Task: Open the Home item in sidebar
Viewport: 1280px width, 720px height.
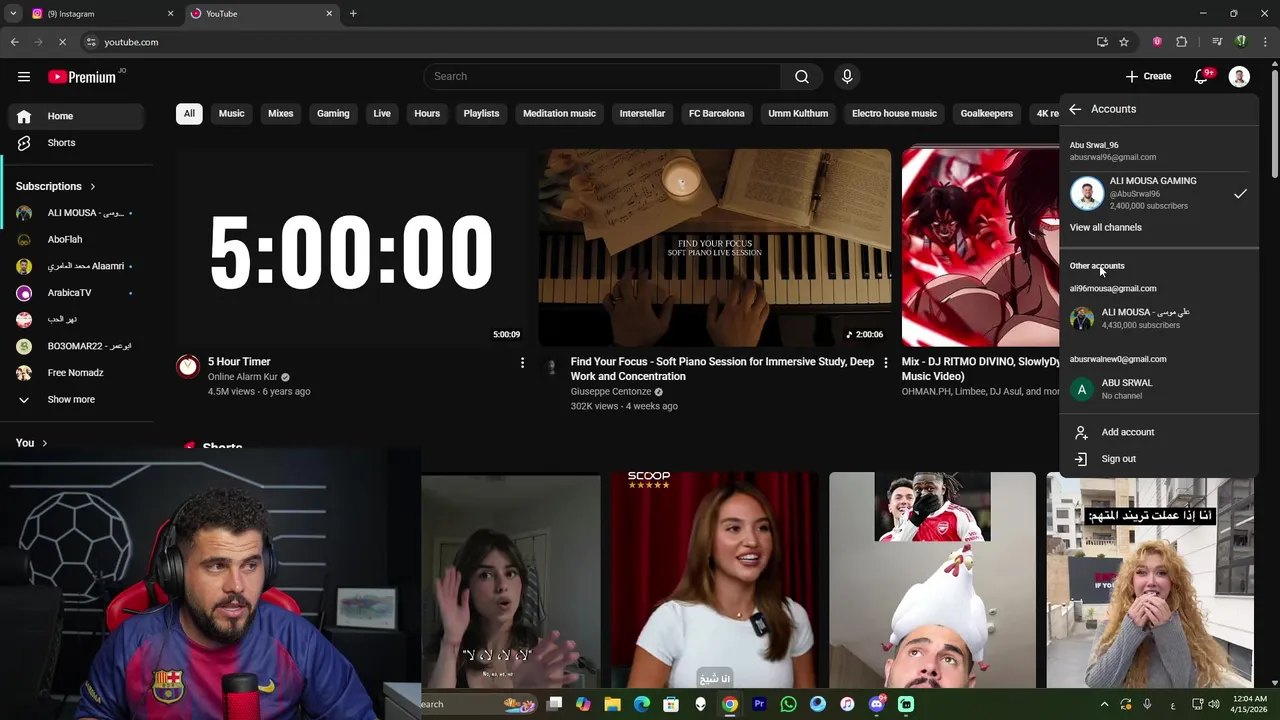Action: 77,116
